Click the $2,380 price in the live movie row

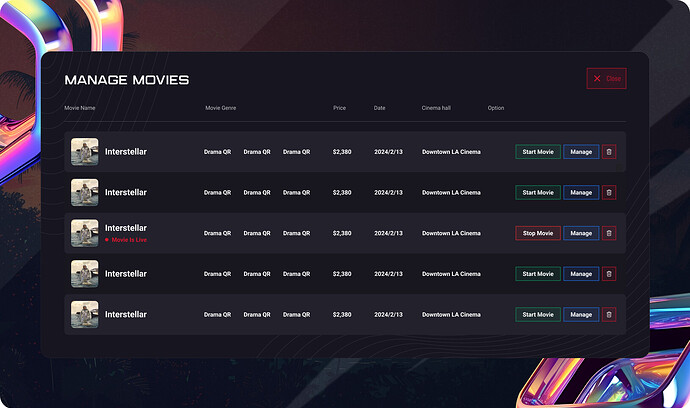(342, 233)
